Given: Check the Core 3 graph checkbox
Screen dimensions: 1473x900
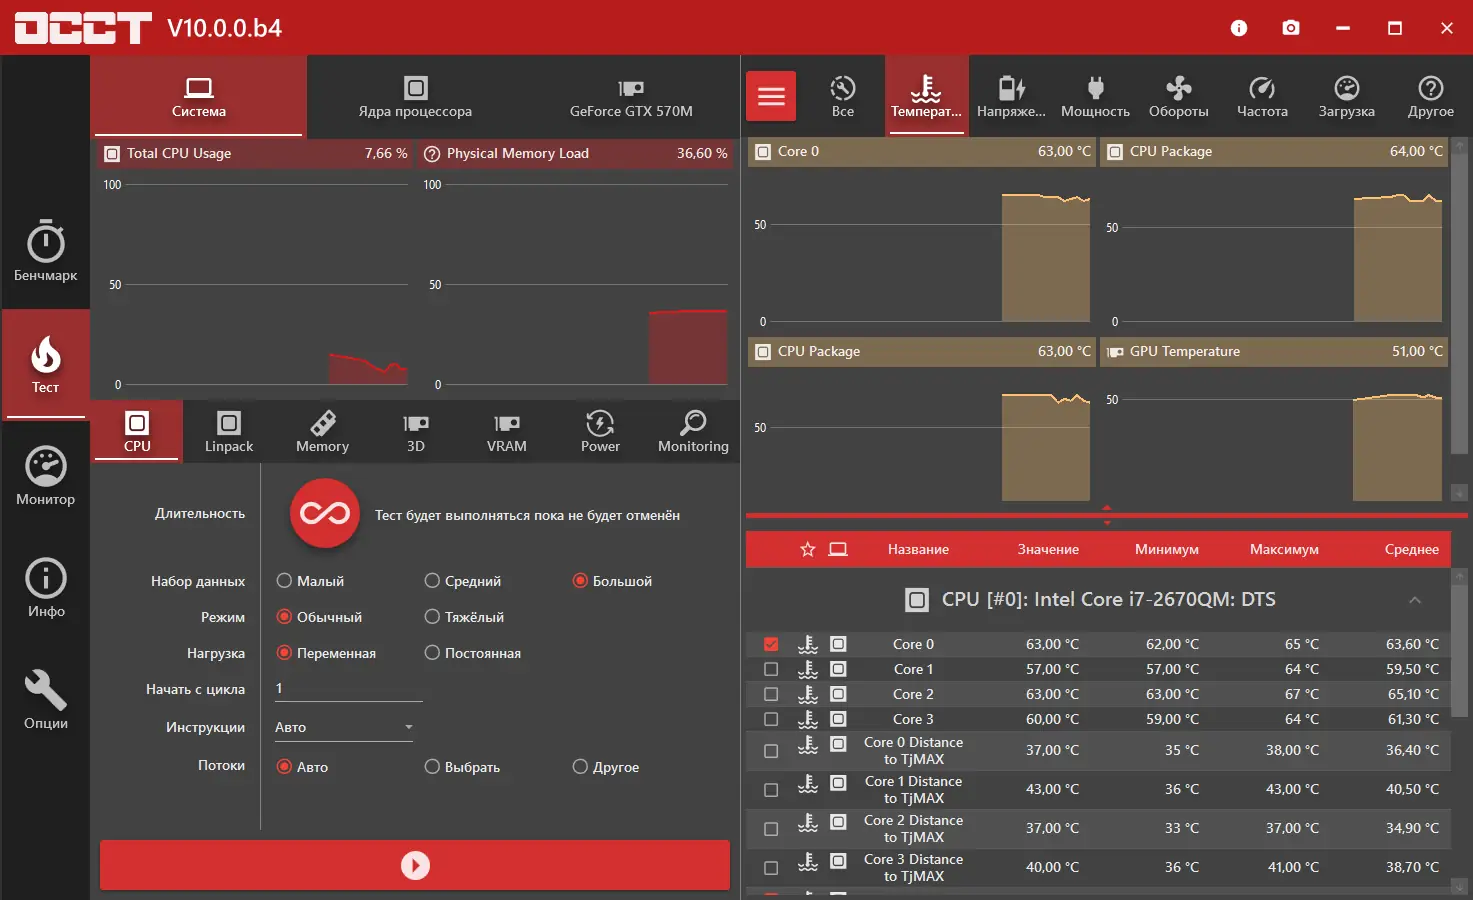Looking at the screenshot, I should pyautogui.click(x=771, y=719).
